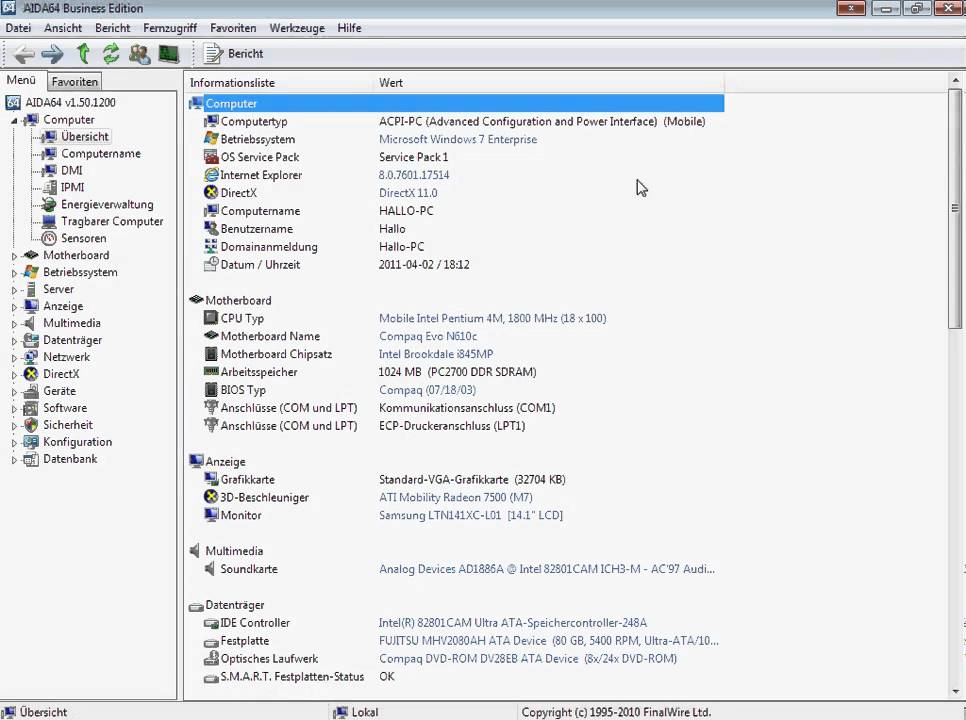Click the Back arrow toolbar icon
The image size is (966, 720).
click(x=24, y=54)
